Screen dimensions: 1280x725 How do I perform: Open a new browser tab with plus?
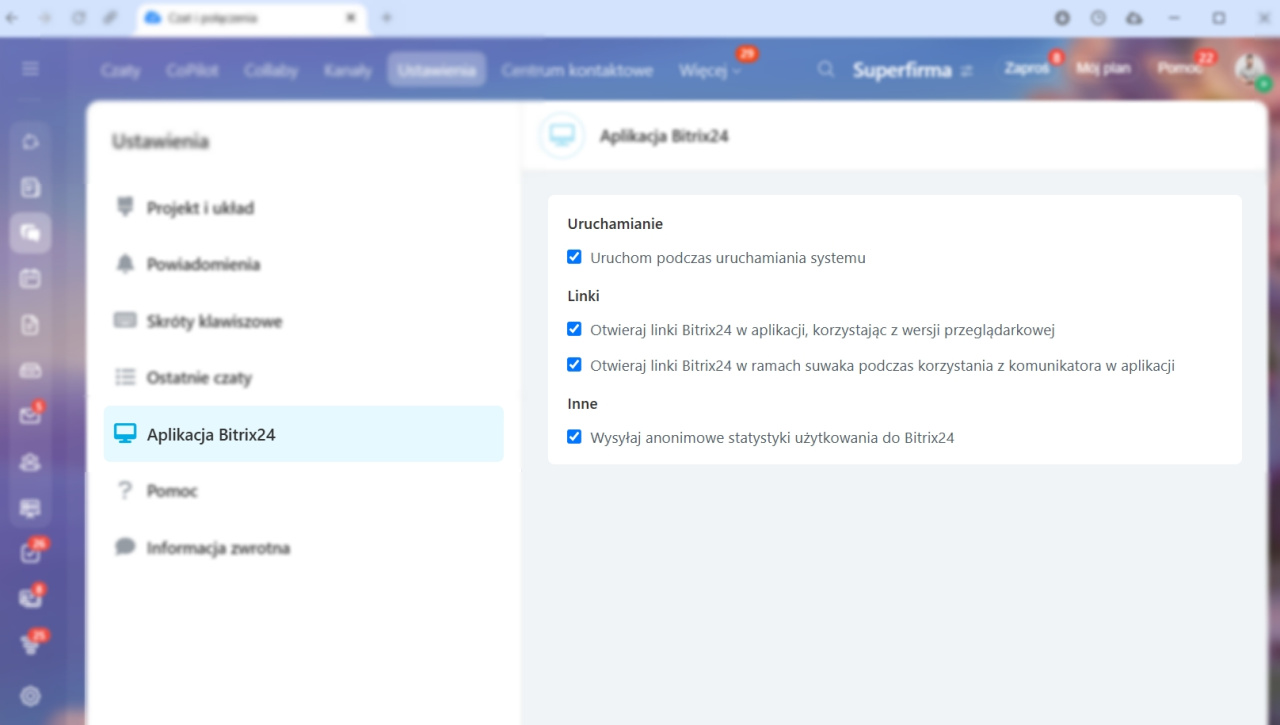coord(387,18)
